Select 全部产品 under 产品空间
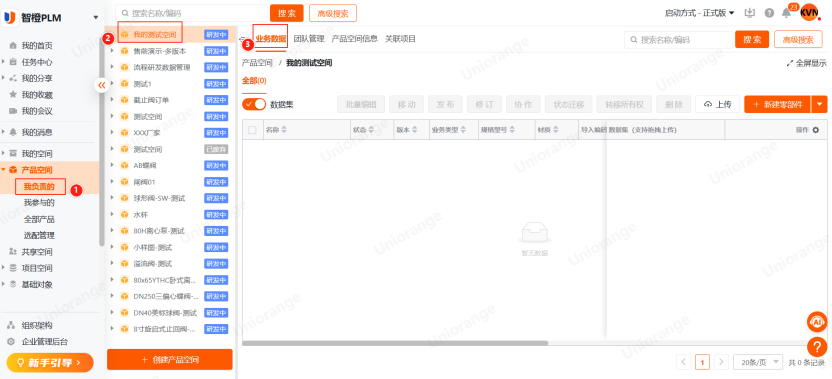Image resolution: width=832 pixels, height=379 pixels. click(39, 219)
